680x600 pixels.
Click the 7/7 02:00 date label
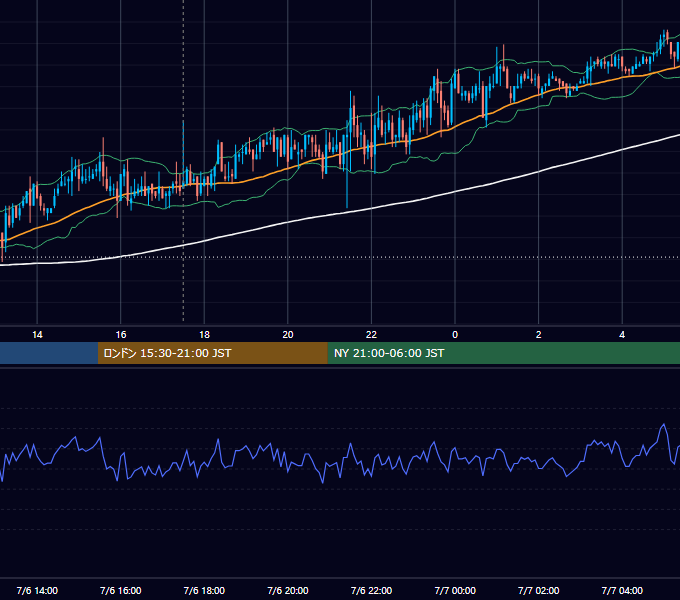[x=539, y=590]
